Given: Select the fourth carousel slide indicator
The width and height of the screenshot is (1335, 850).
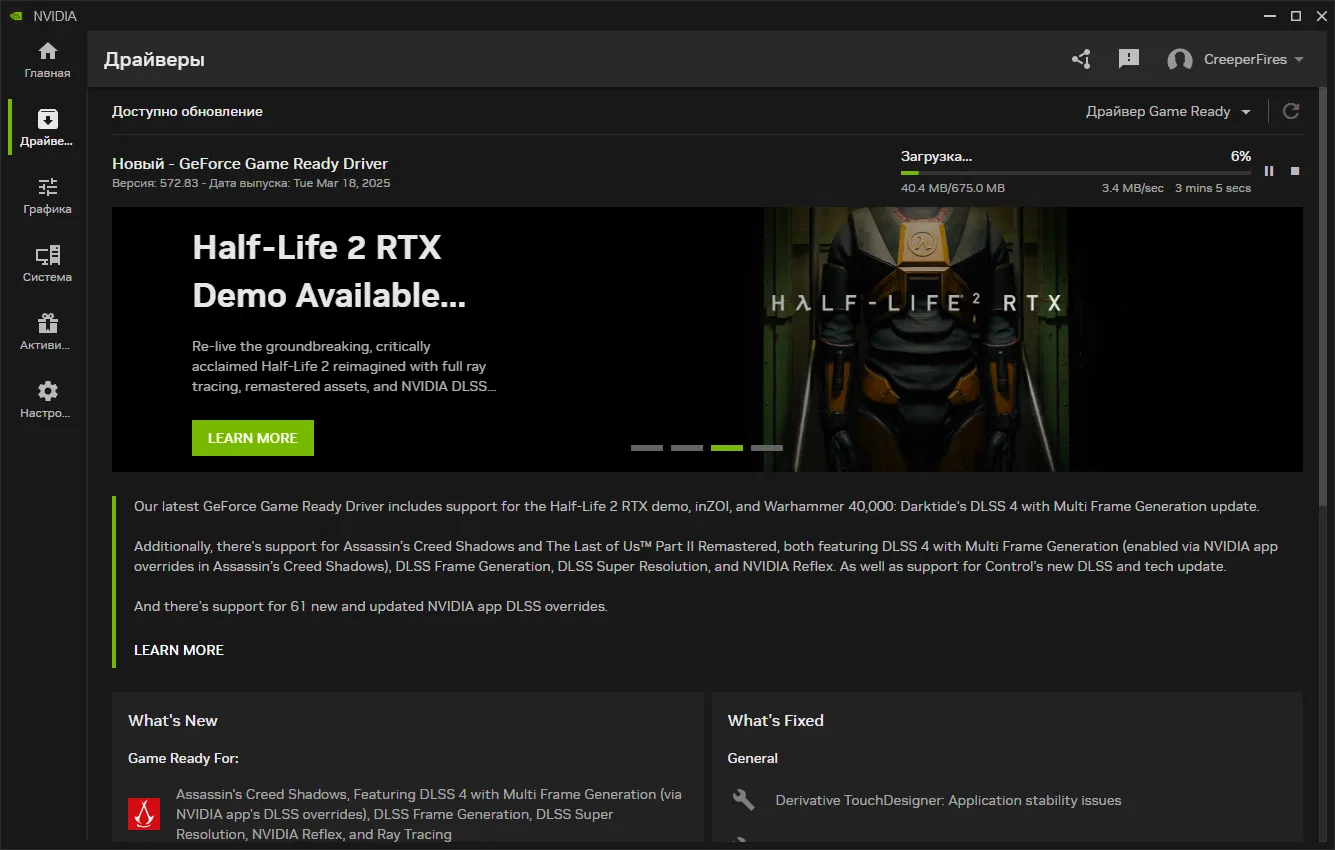Looking at the screenshot, I should pyautogui.click(x=767, y=448).
